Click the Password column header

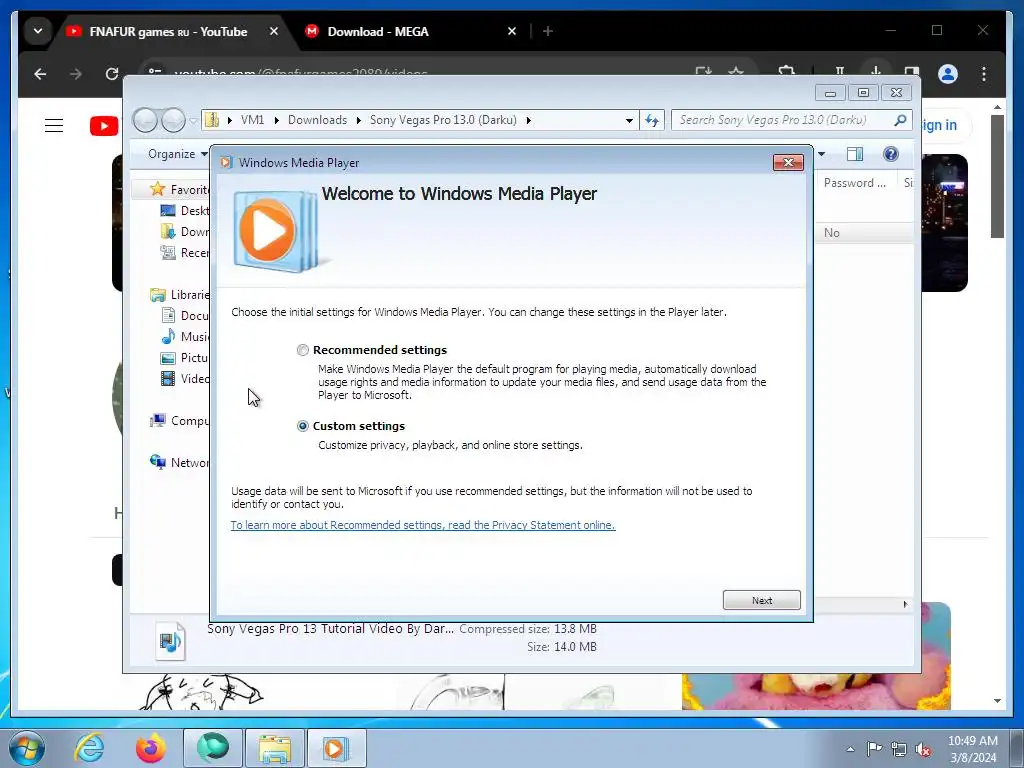(x=855, y=183)
